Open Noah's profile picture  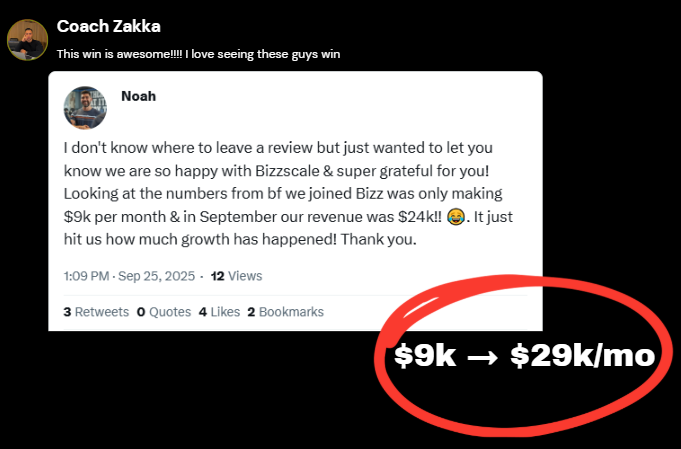coord(85,108)
